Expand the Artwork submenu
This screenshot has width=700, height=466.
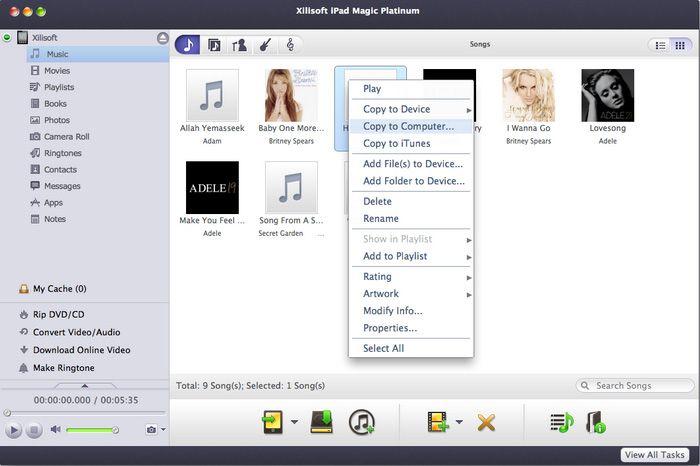point(411,294)
